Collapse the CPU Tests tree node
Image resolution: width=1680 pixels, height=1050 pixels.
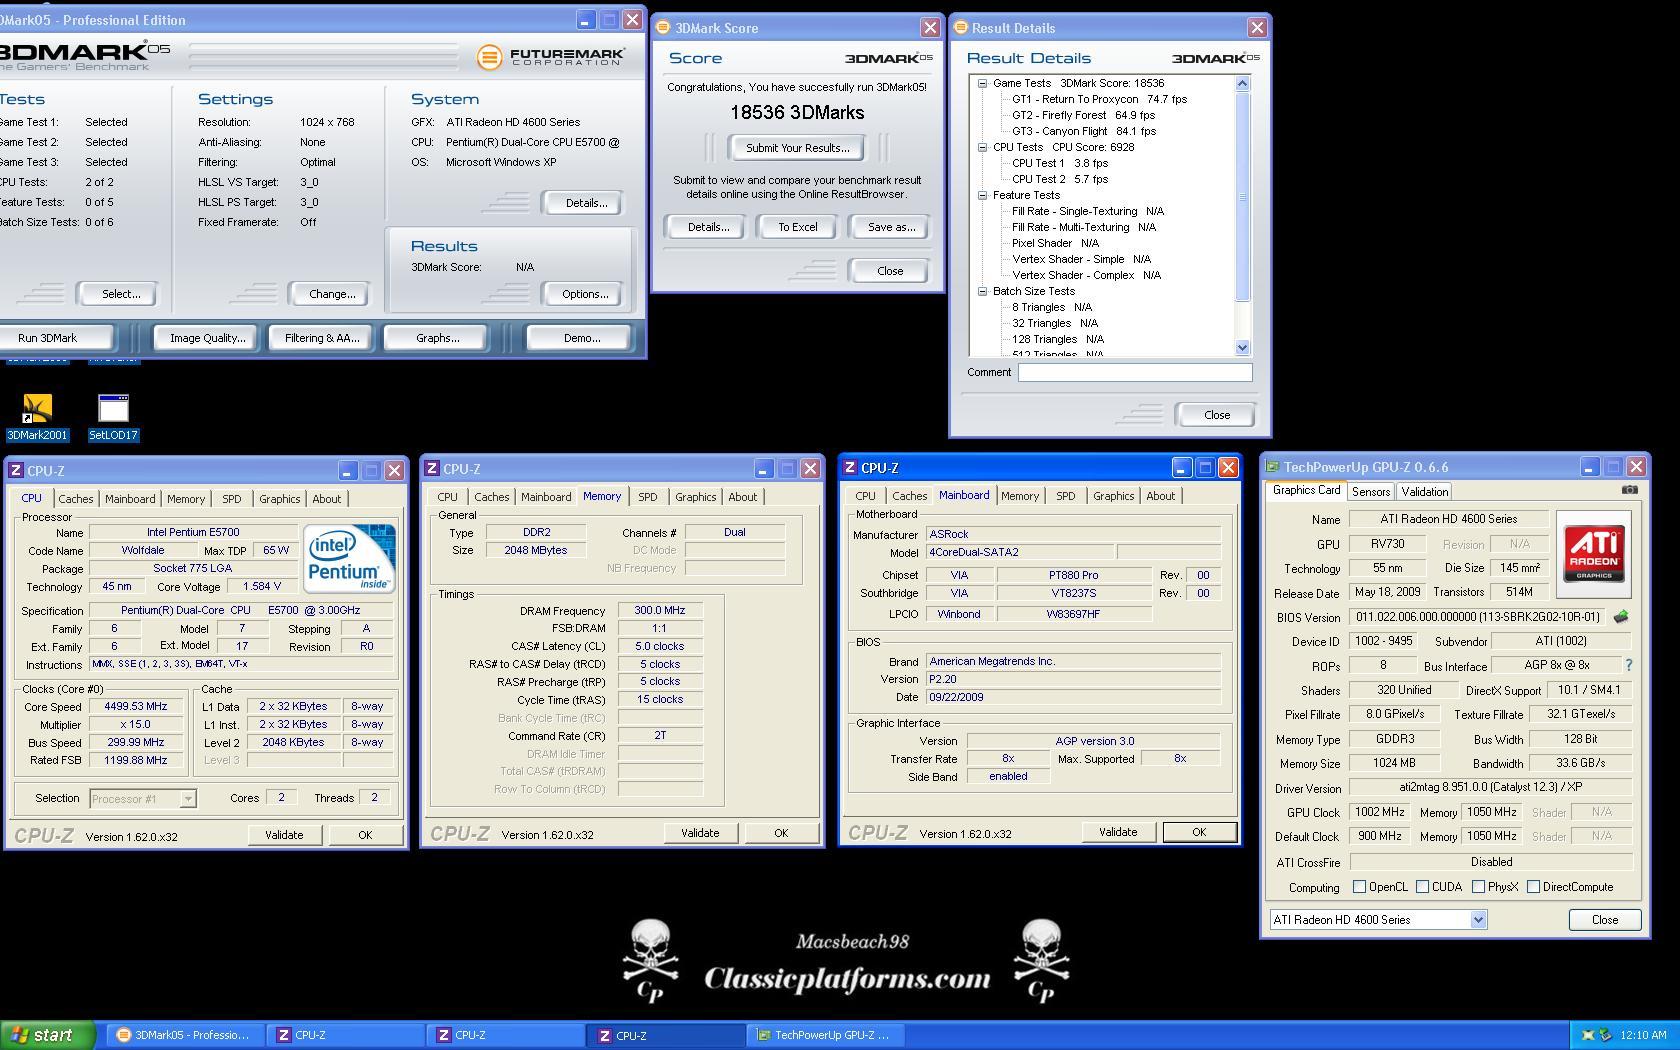[982, 147]
